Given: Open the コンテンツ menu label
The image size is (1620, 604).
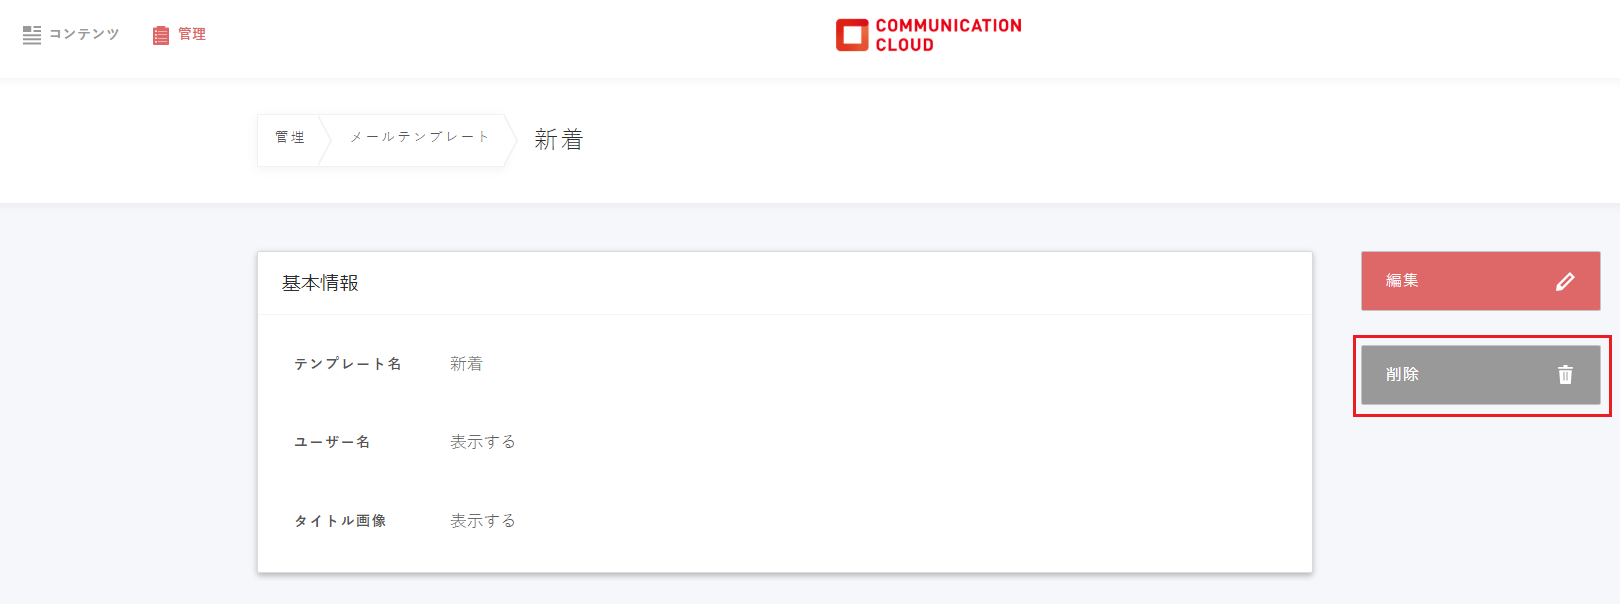Looking at the screenshot, I should point(84,34).
